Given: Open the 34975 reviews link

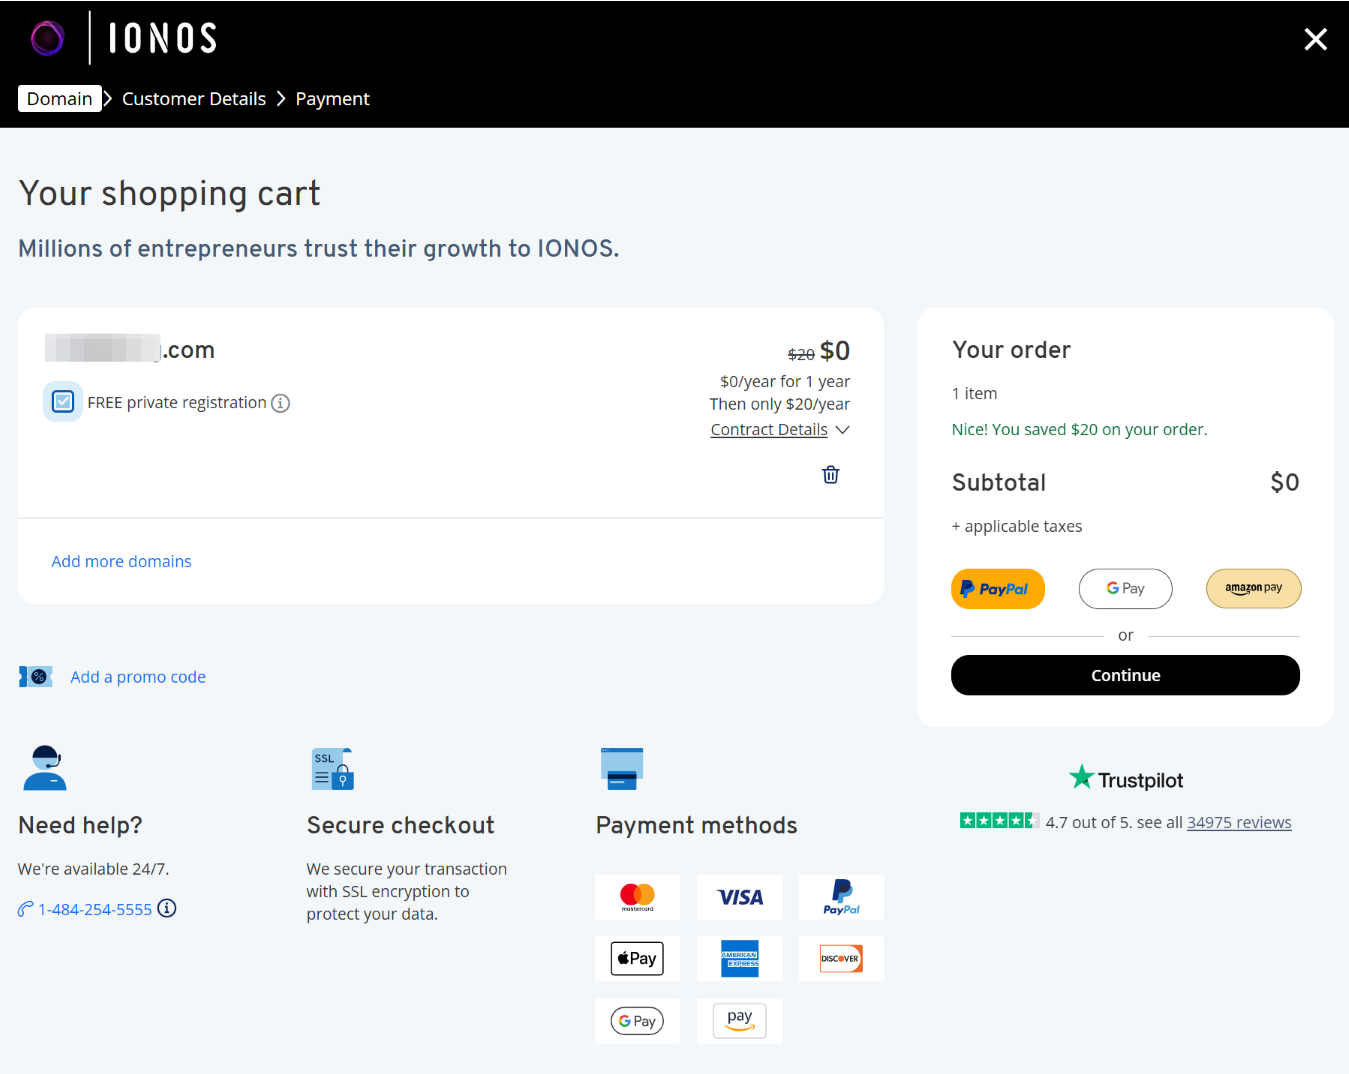Looking at the screenshot, I should 1238,823.
